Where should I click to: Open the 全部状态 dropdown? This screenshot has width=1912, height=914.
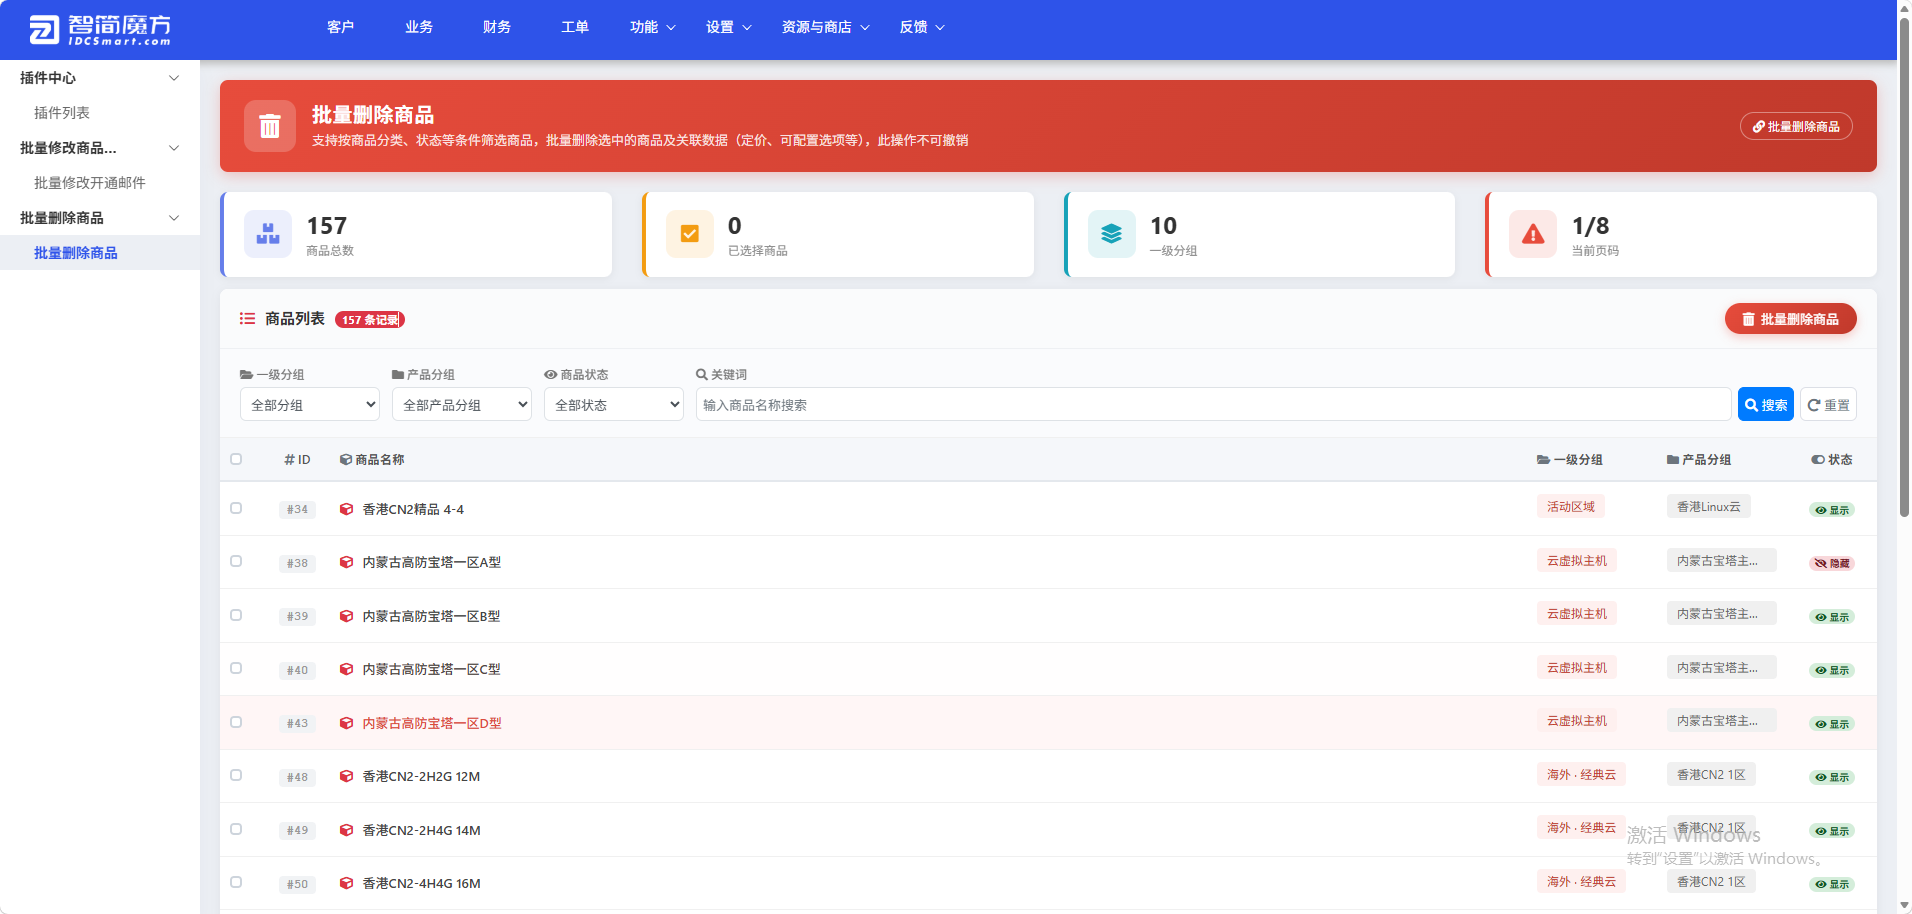coord(614,405)
